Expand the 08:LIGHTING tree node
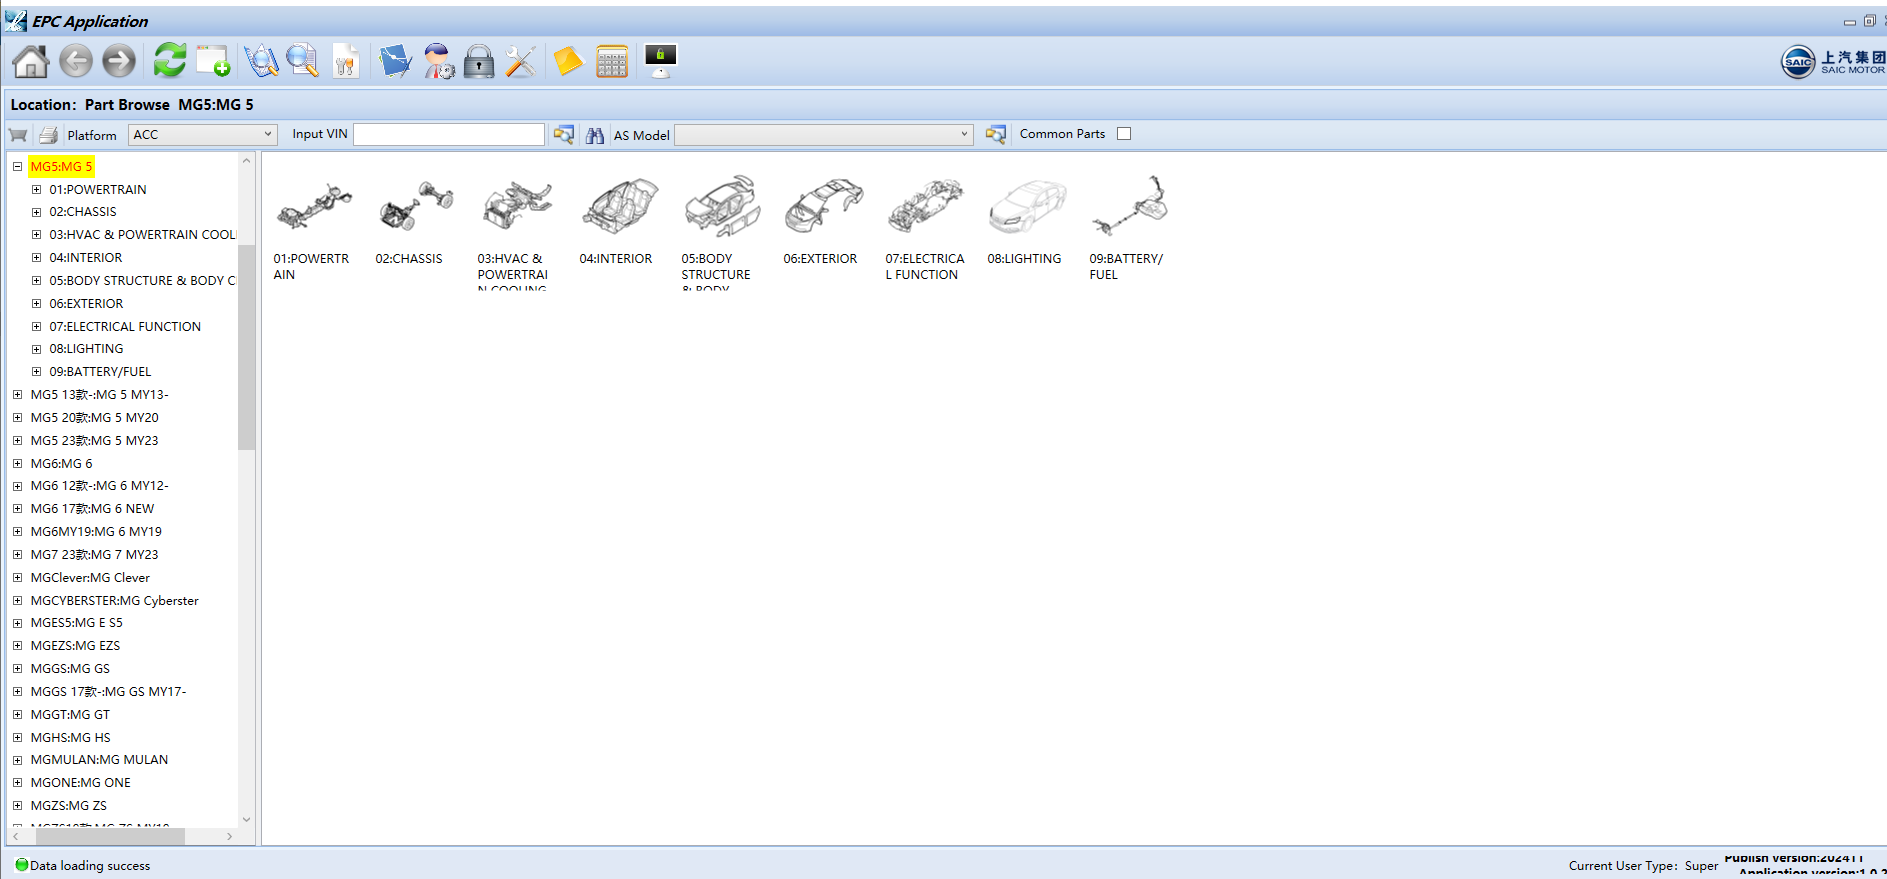The width and height of the screenshot is (1887, 879). click(x=36, y=349)
